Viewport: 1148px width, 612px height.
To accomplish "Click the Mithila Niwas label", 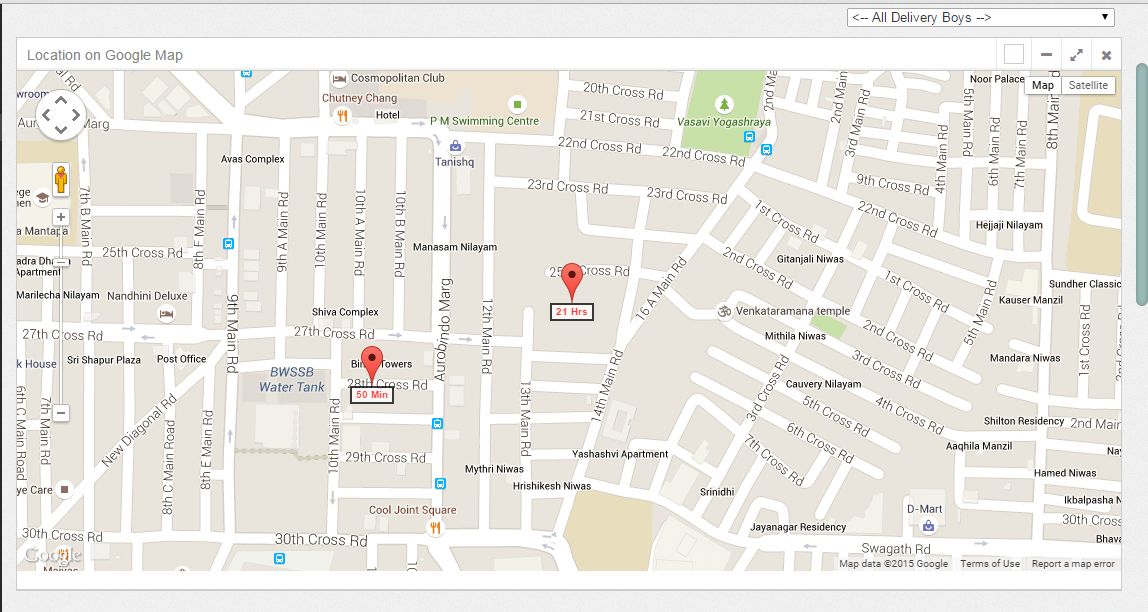I will click(x=795, y=336).
